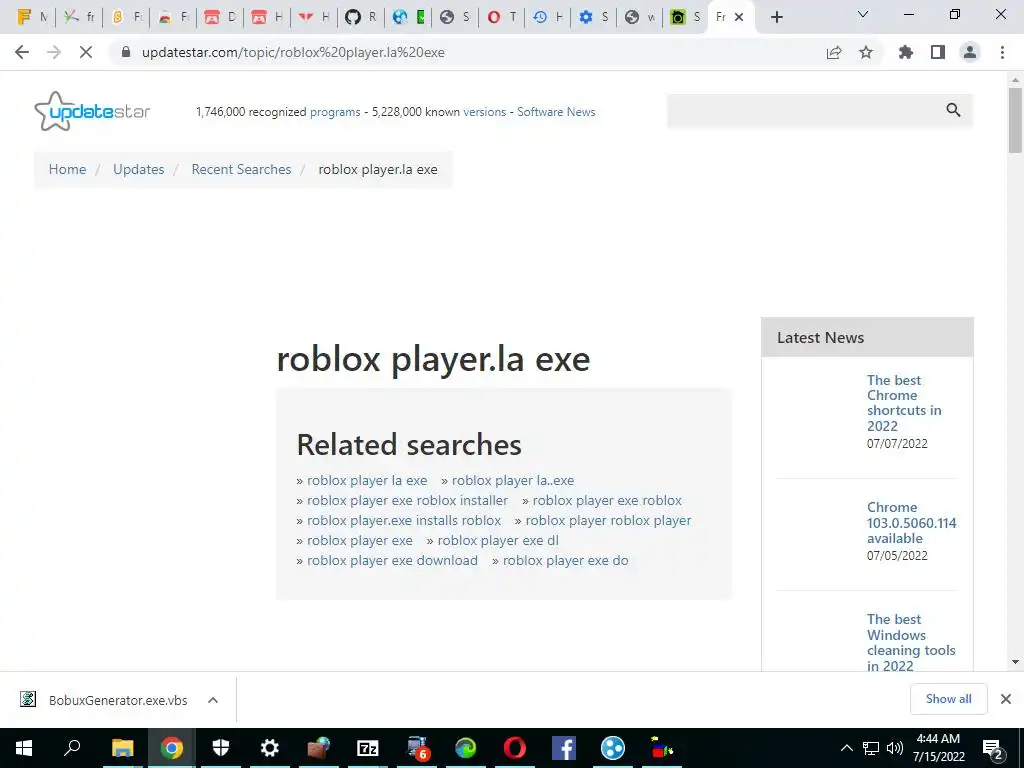Open 'The best Windows cleaning tools' news
The image size is (1024, 768).
coord(911,643)
